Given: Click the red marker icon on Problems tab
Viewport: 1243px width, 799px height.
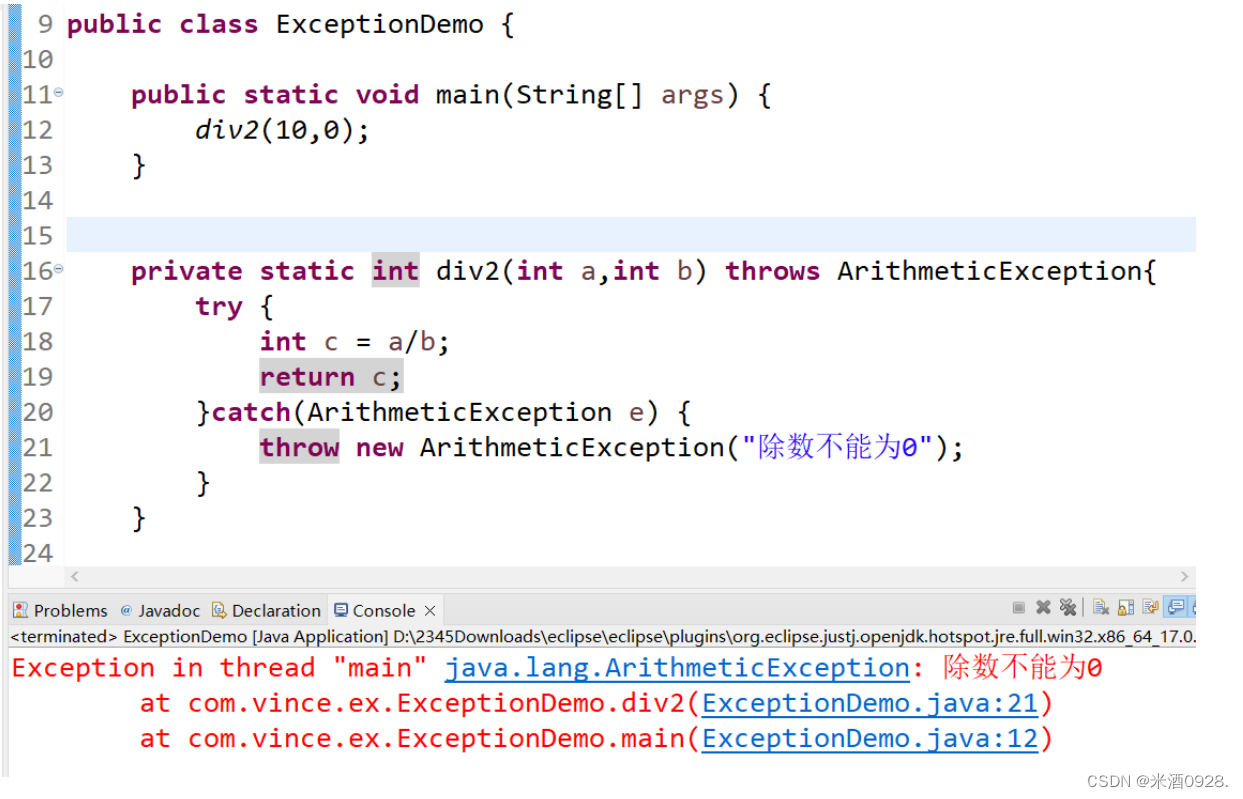Looking at the screenshot, I should point(18,610).
